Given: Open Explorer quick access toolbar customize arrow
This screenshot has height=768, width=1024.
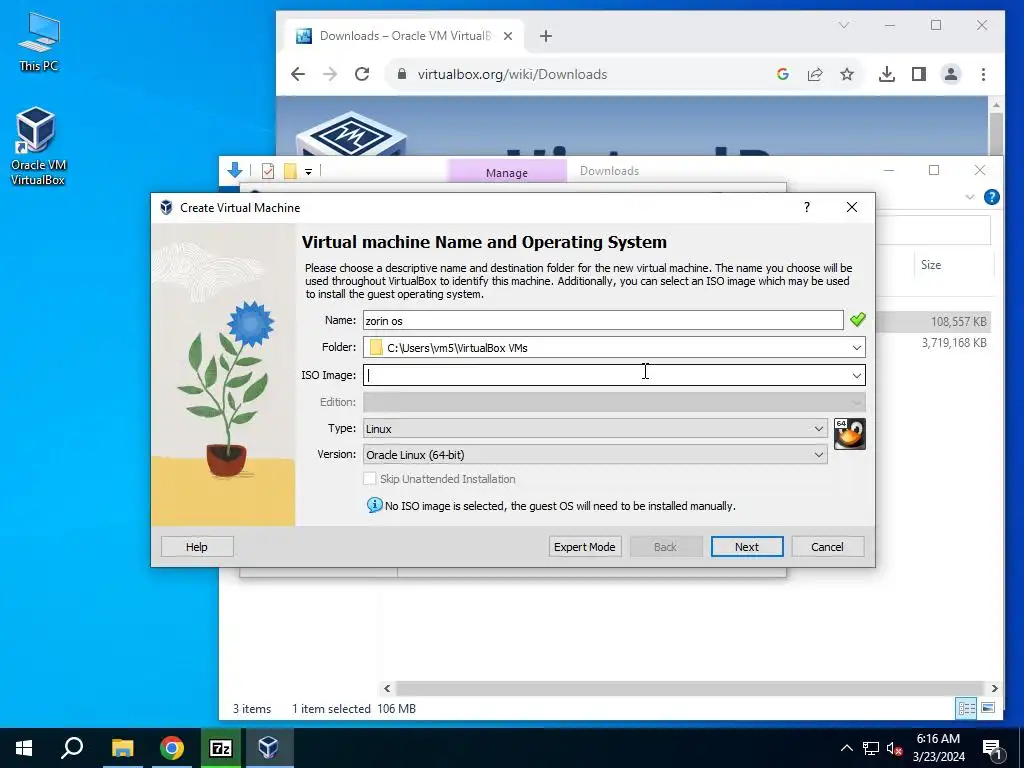Looking at the screenshot, I should pos(308,171).
